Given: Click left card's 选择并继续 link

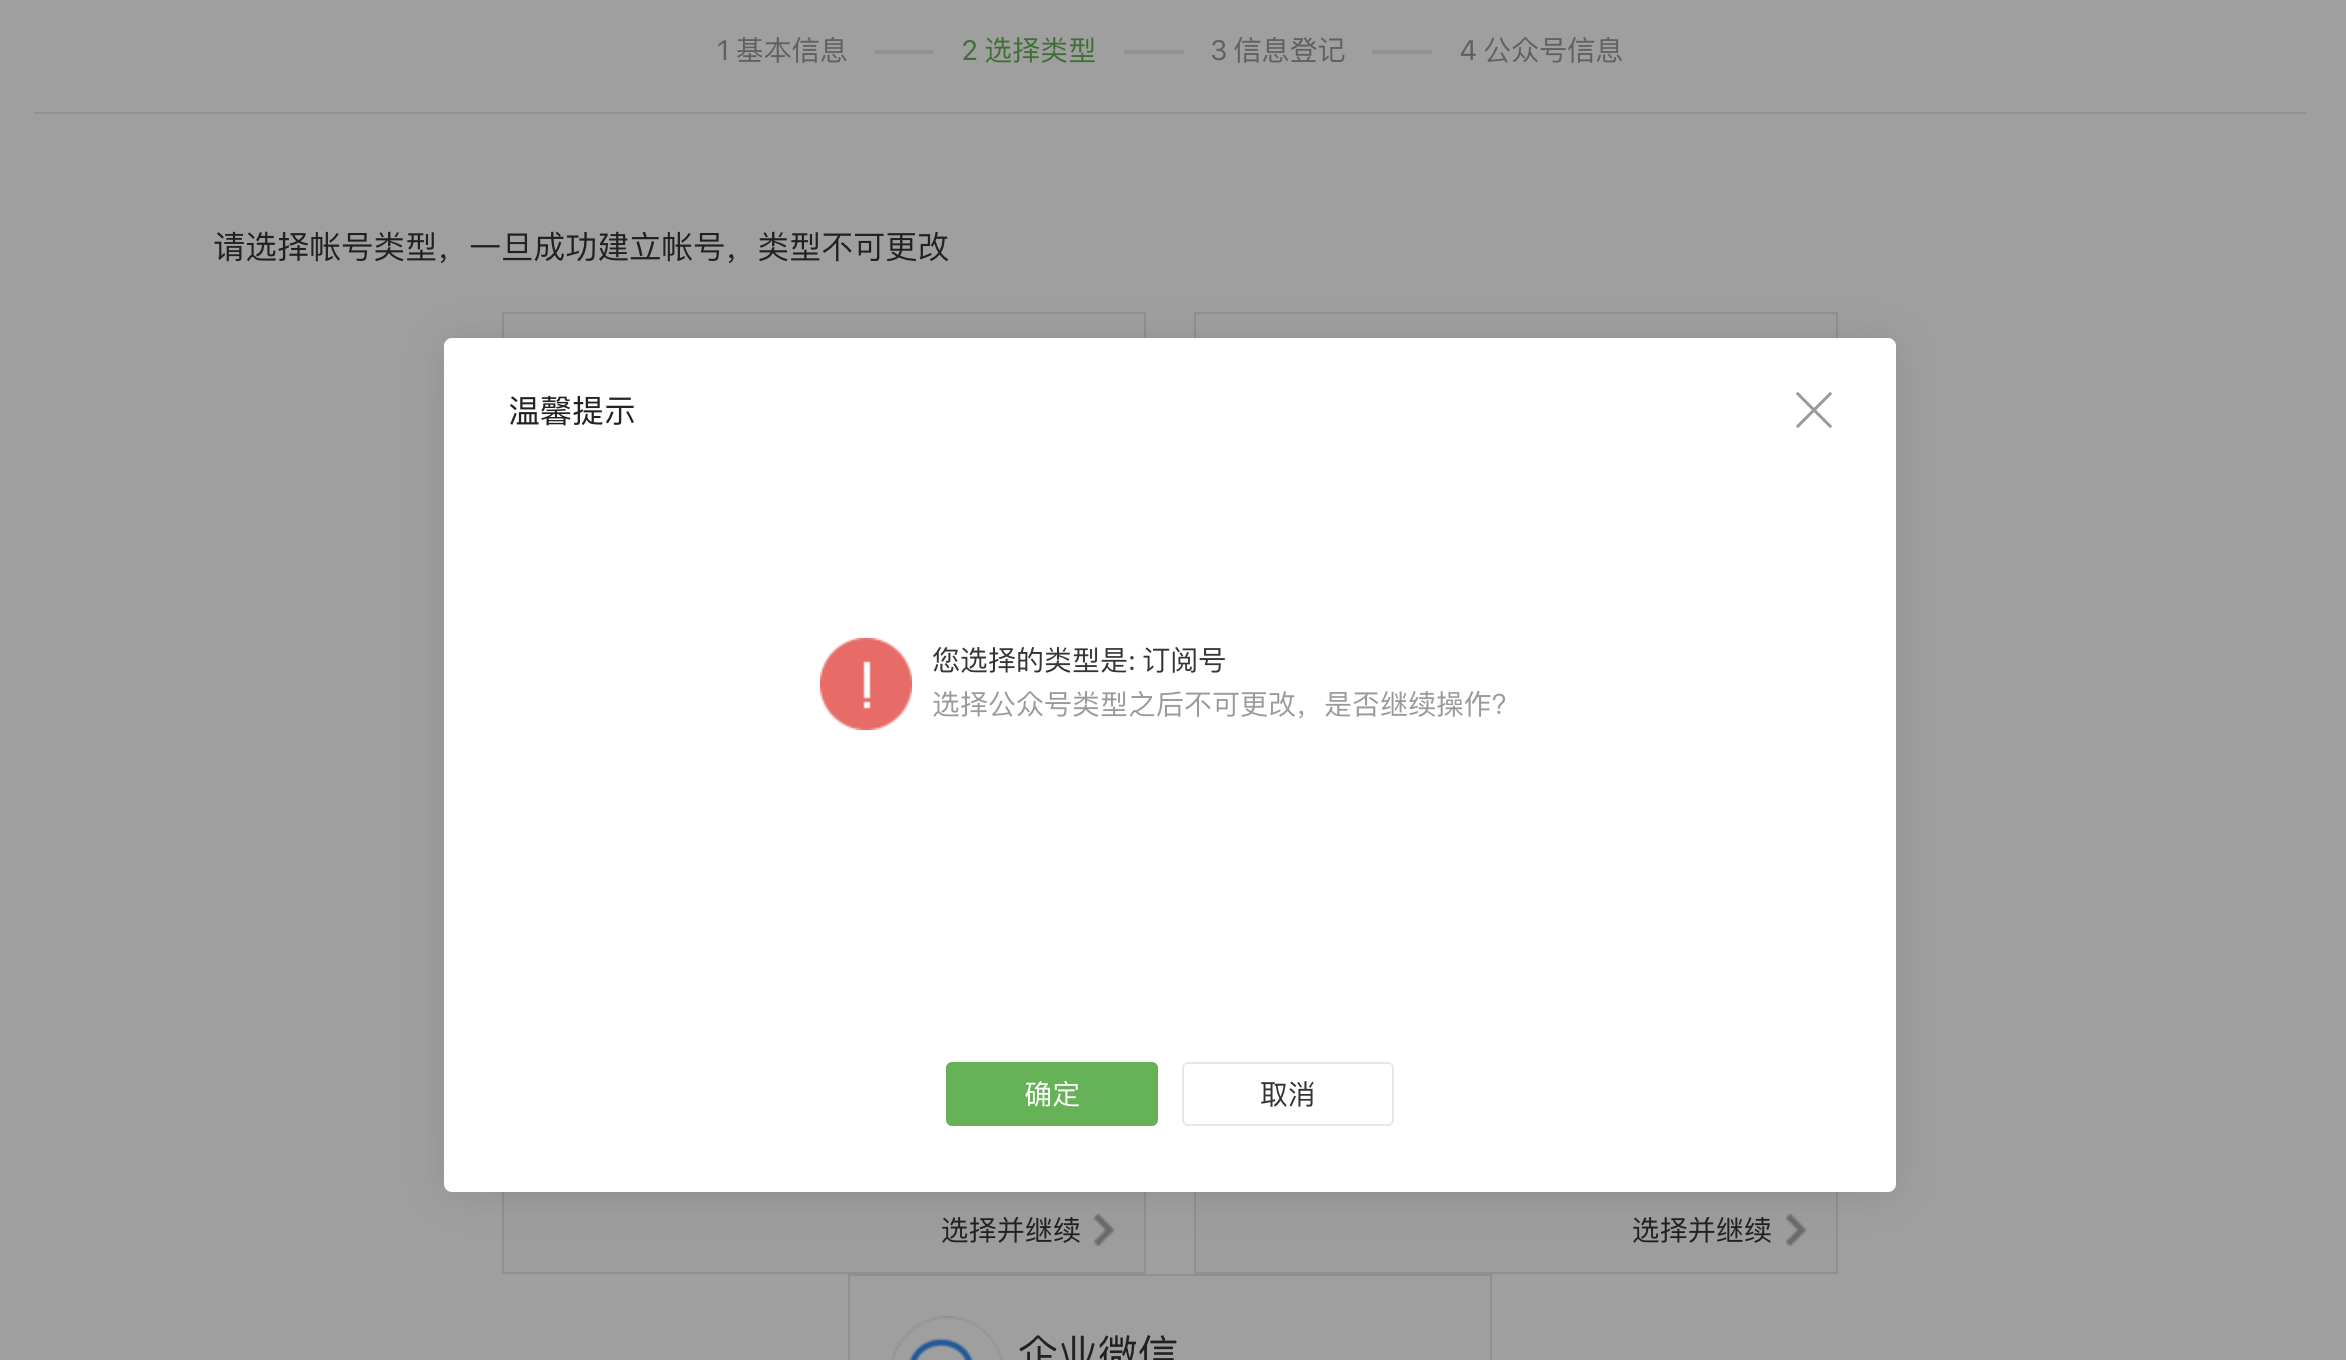Looking at the screenshot, I should tap(1010, 1230).
